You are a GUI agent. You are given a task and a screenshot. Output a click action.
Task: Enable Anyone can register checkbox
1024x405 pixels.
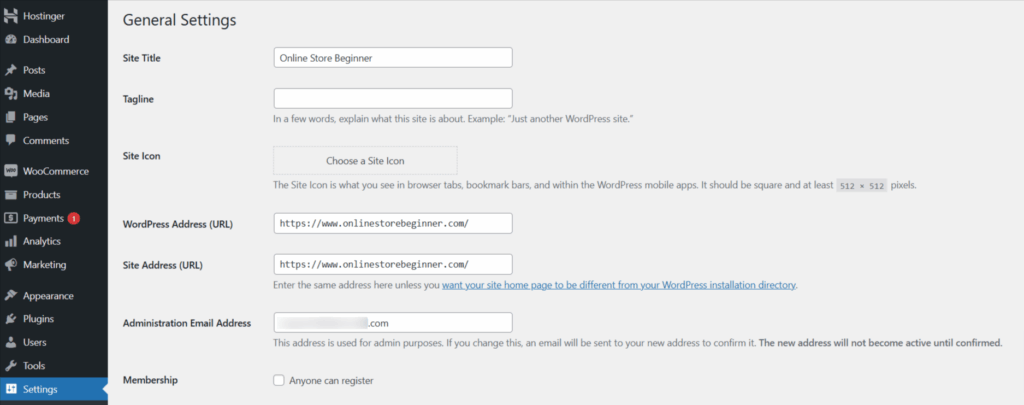[279, 381]
